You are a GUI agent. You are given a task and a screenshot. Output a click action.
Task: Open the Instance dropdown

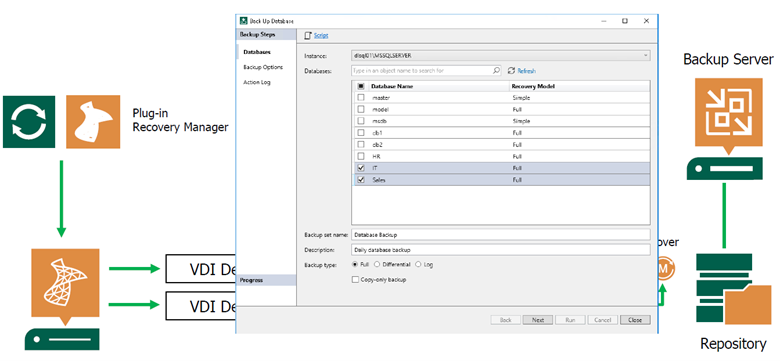501,55
